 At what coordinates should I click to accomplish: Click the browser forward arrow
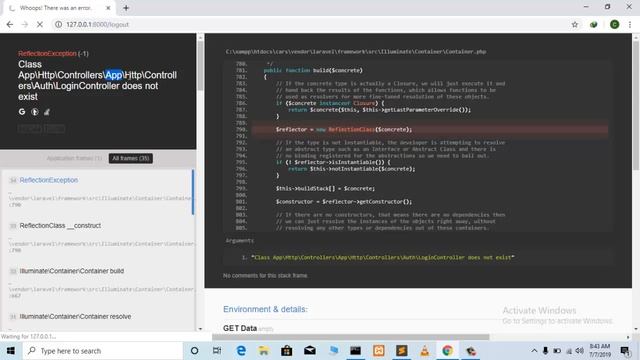coord(25,24)
